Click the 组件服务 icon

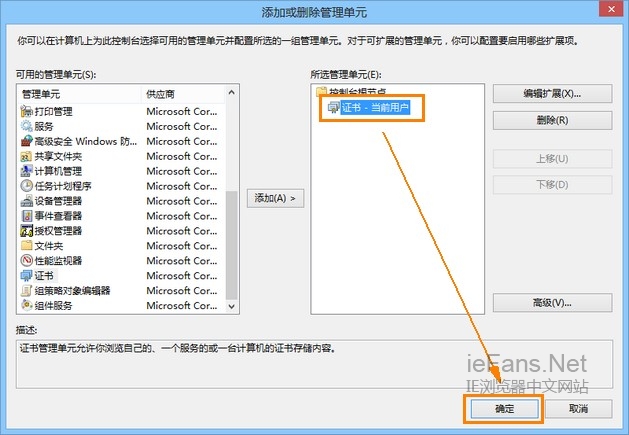[x=26, y=305]
